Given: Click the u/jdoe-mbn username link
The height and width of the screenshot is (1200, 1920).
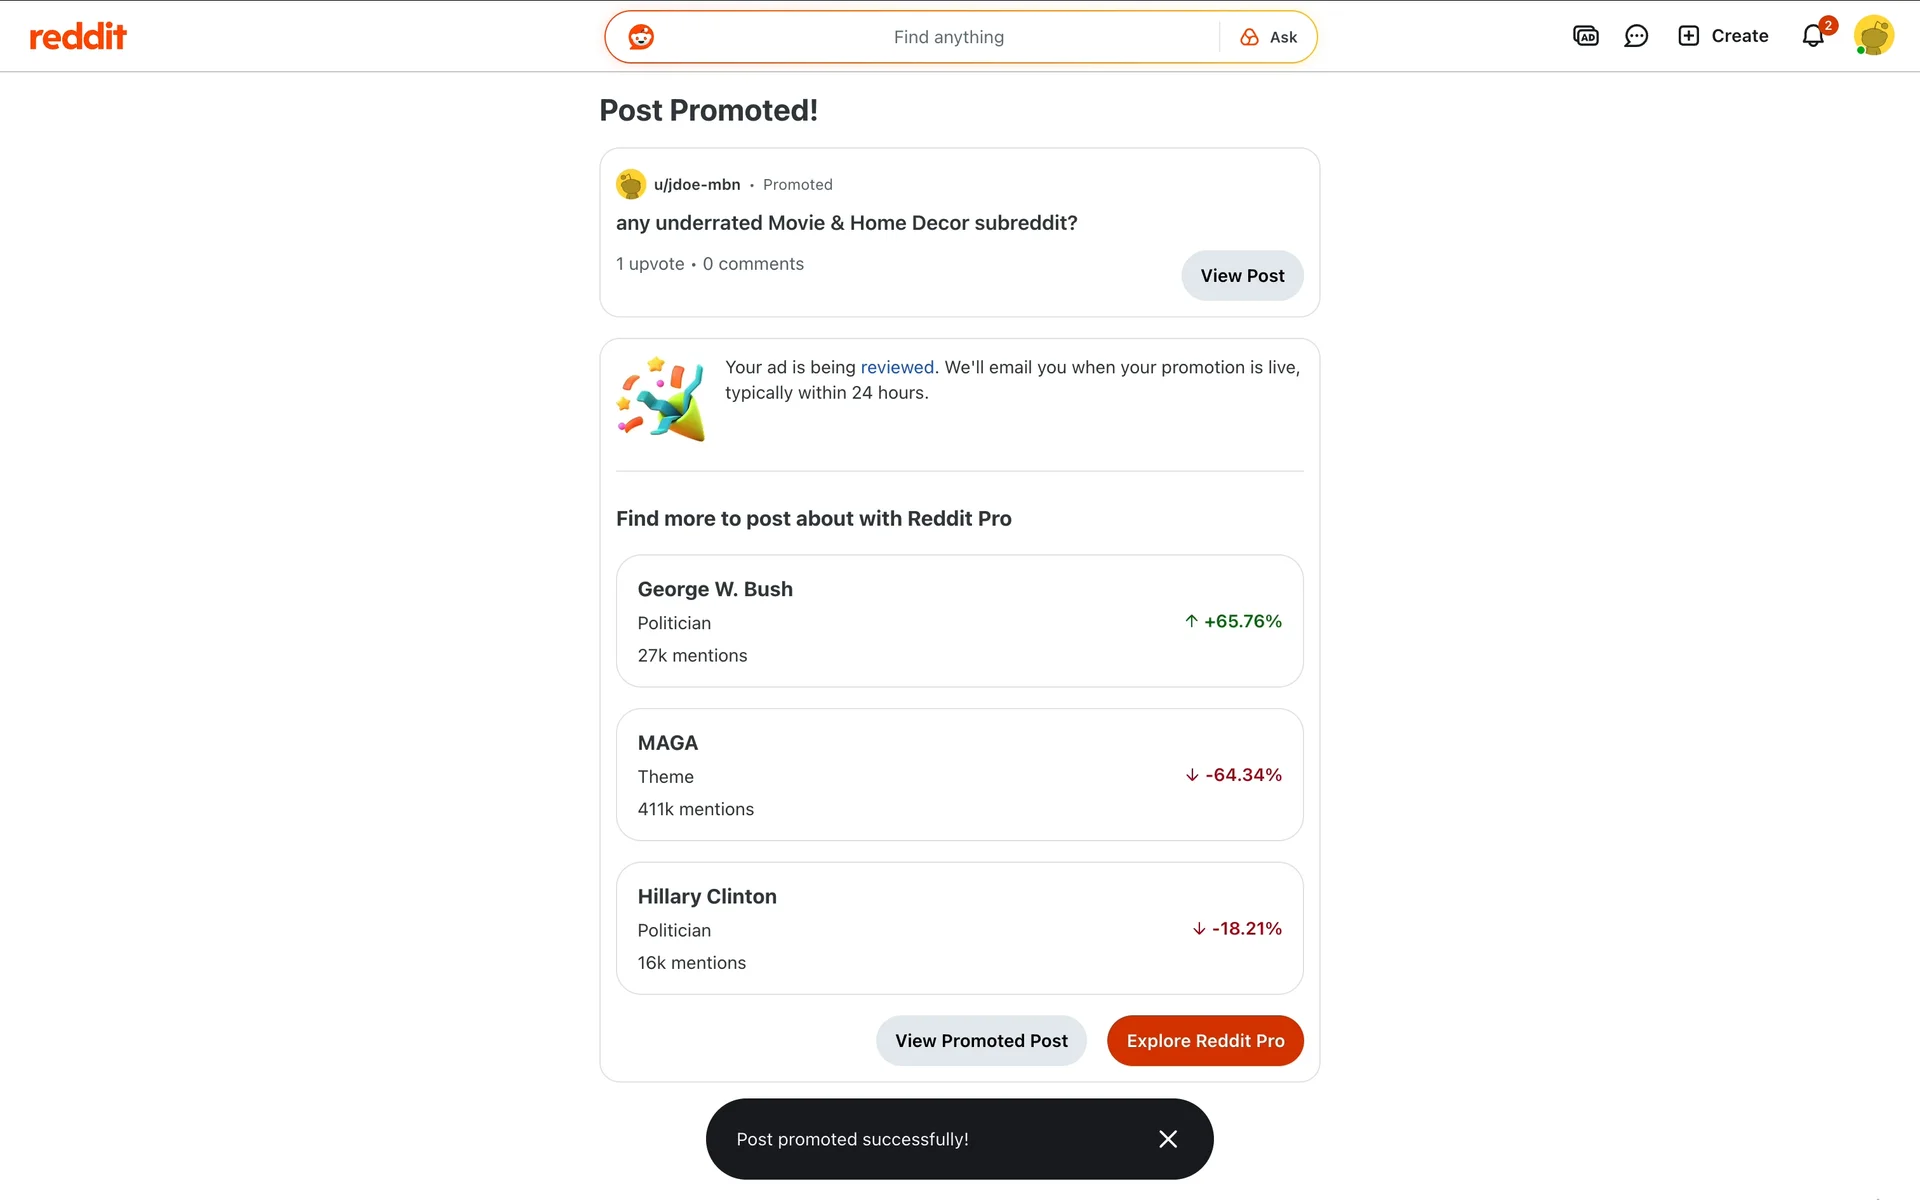Looking at the screenshot, I should click(697, 184).
